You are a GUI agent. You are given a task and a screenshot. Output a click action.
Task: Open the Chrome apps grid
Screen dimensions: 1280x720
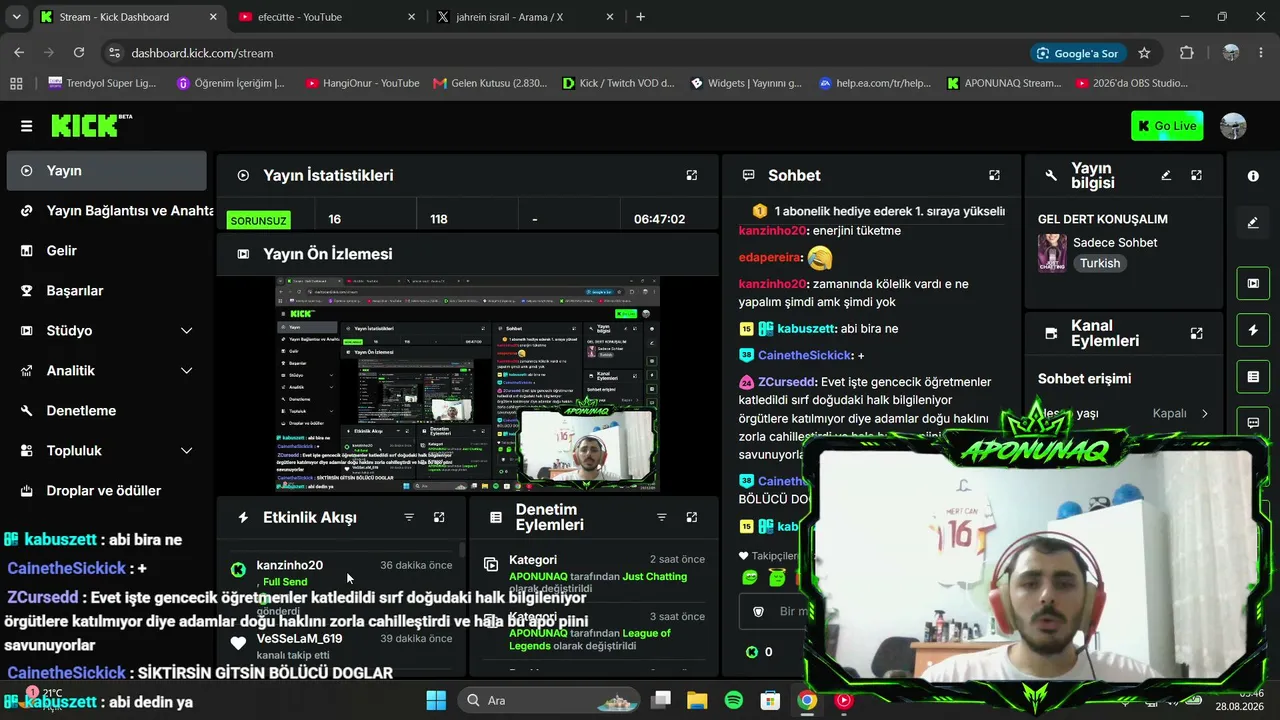16,83
